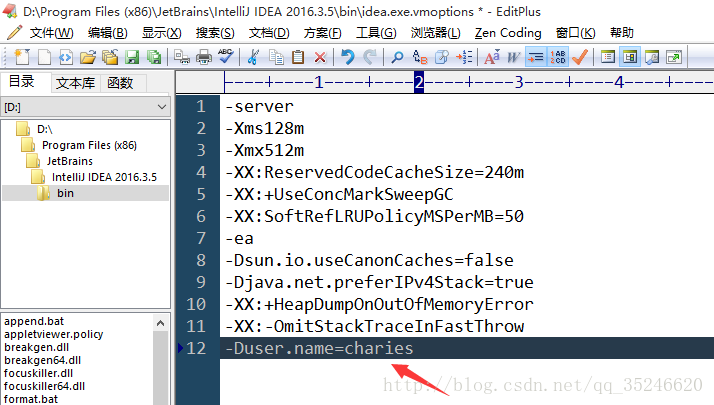Cut selection with scissors icon
714x405 pixels.
[254, 57]
